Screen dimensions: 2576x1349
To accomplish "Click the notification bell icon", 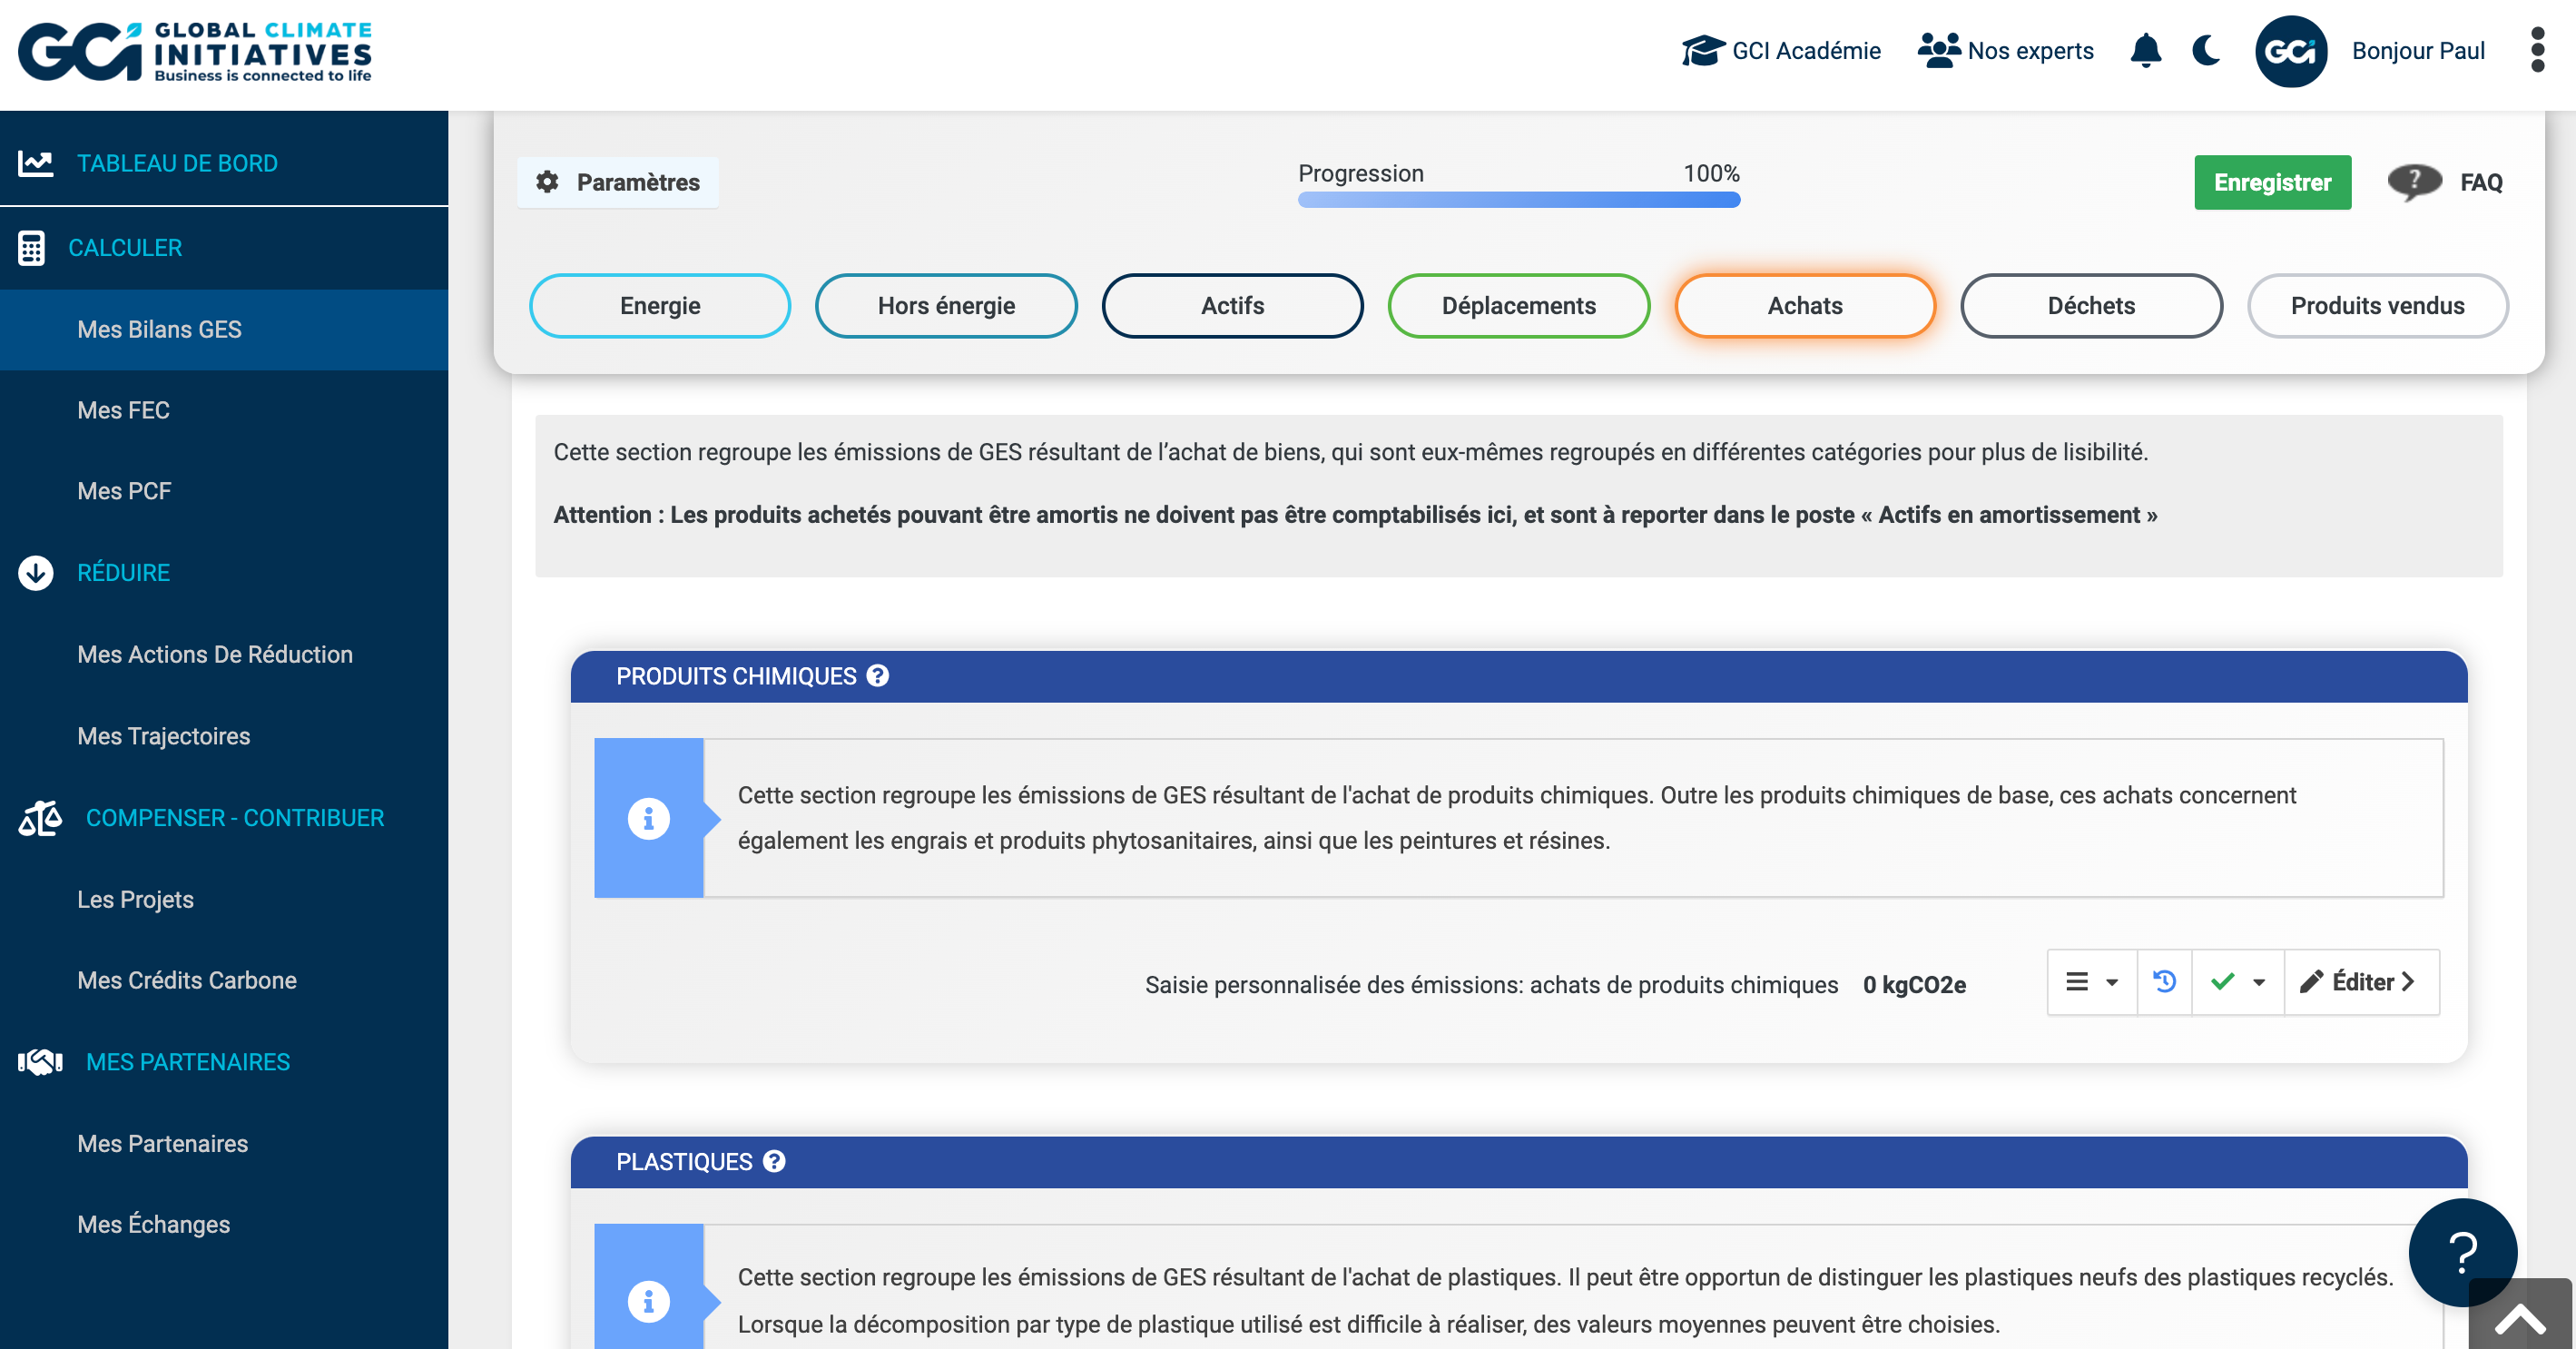I will point(2145,51).
